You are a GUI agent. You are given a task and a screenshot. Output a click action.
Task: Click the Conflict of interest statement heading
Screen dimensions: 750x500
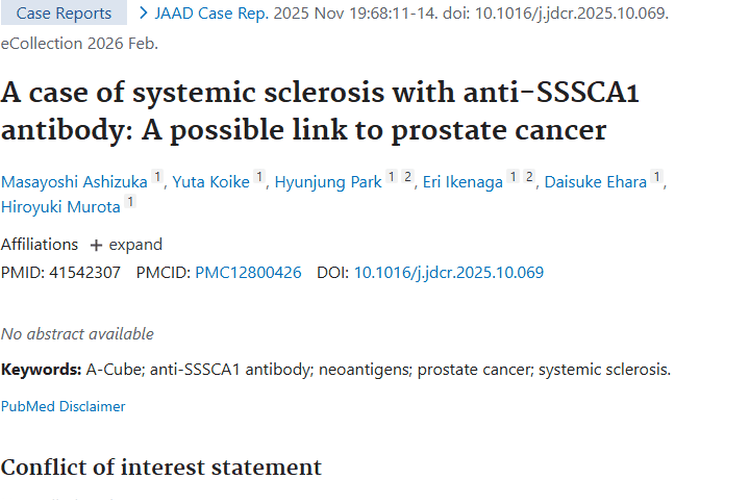[161, 467]
